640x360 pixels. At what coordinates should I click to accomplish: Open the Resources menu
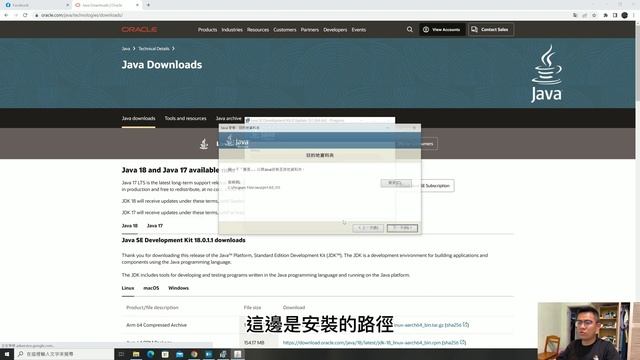(x=258, y=30)
